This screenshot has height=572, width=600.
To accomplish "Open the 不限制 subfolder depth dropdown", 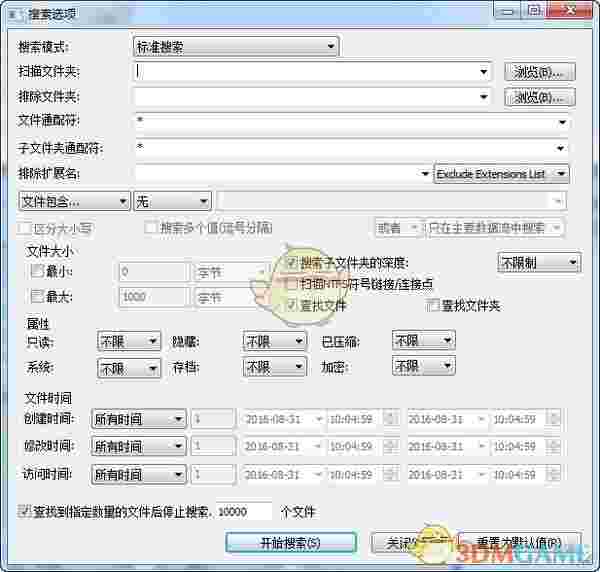I will 539,263.
